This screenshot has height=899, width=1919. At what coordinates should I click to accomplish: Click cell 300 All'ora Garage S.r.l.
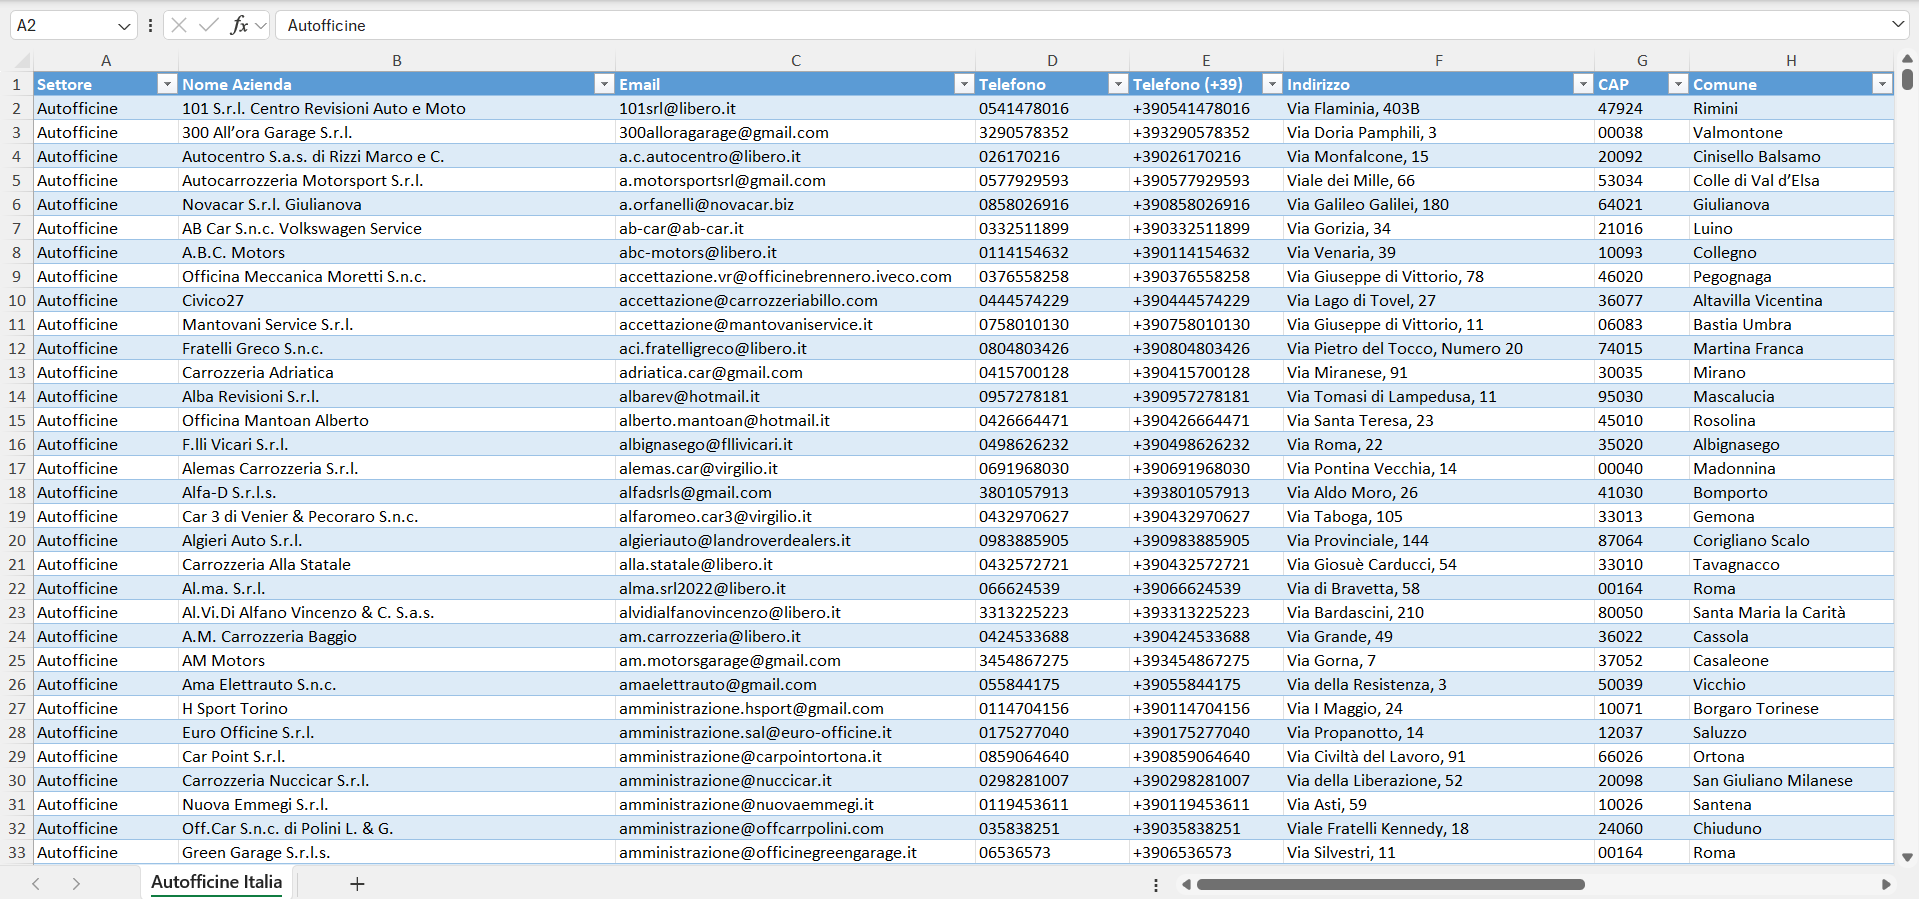397,132
